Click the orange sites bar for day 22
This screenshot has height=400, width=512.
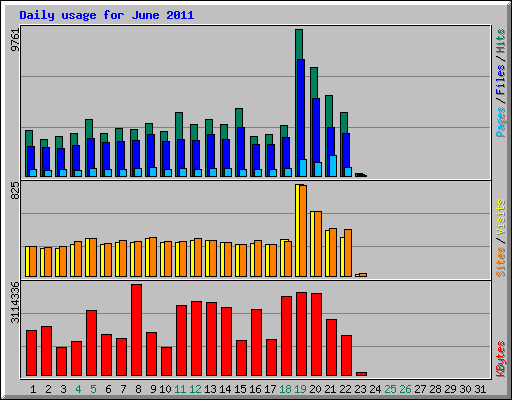(348, 253)
